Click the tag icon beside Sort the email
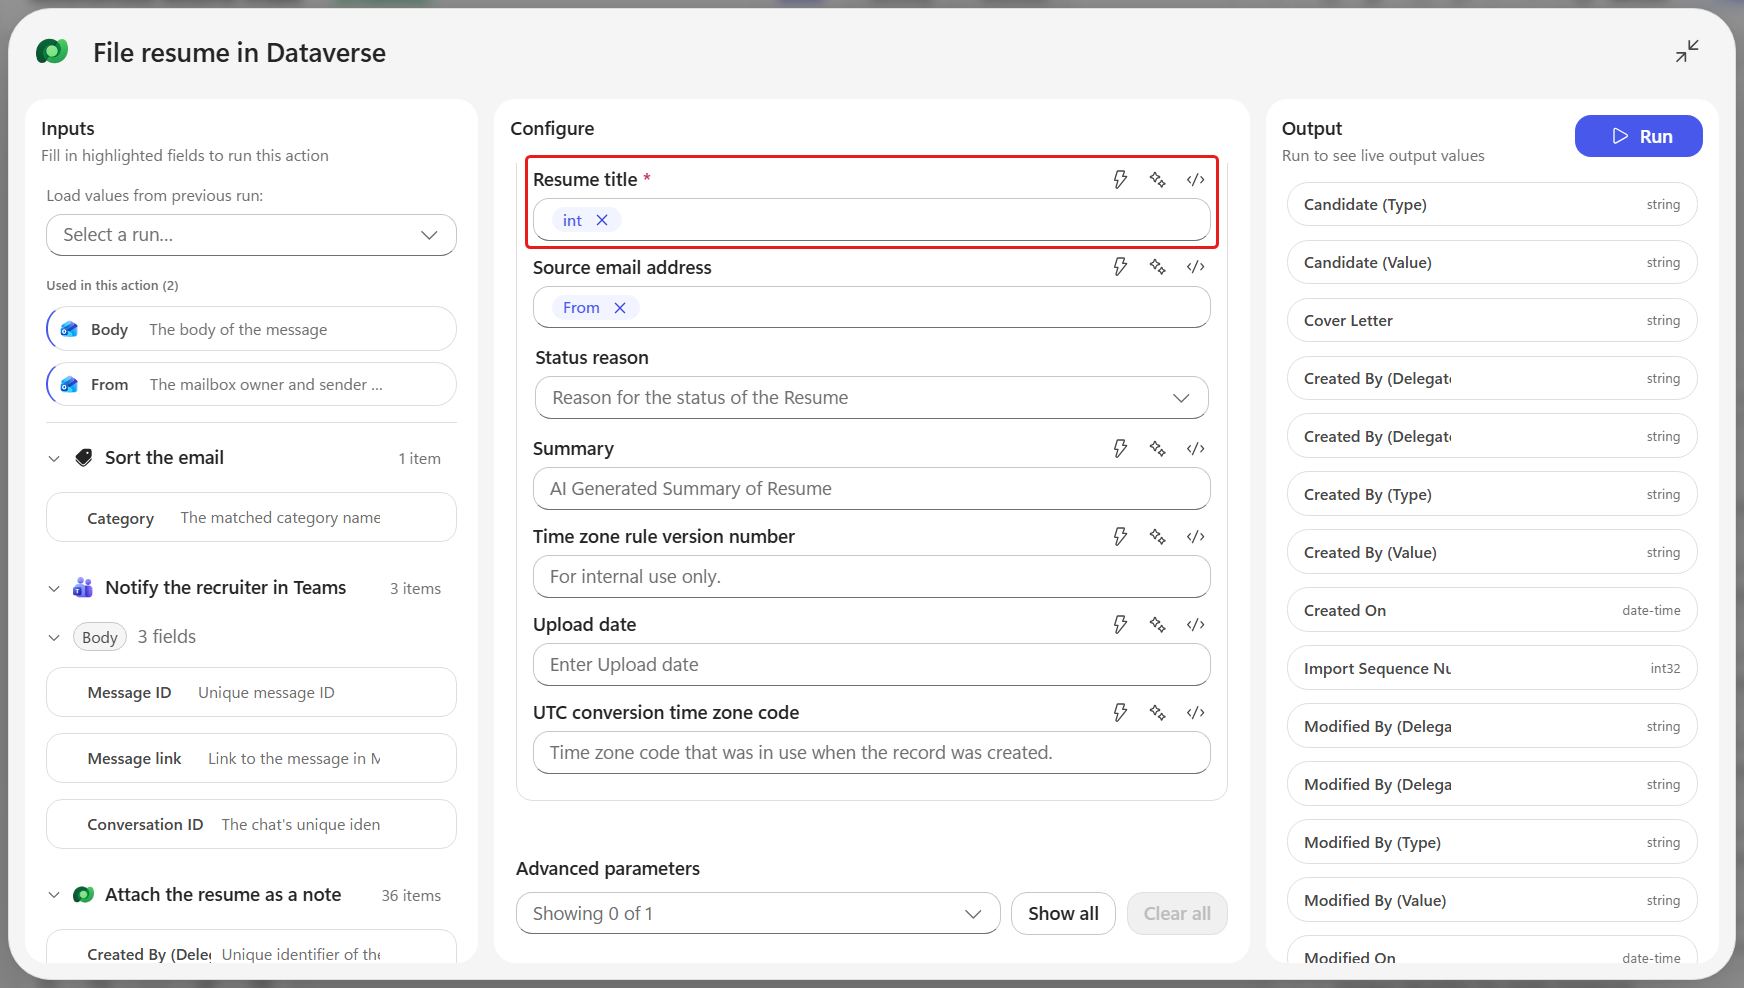 pyautogui.click(x=84, y=457)
